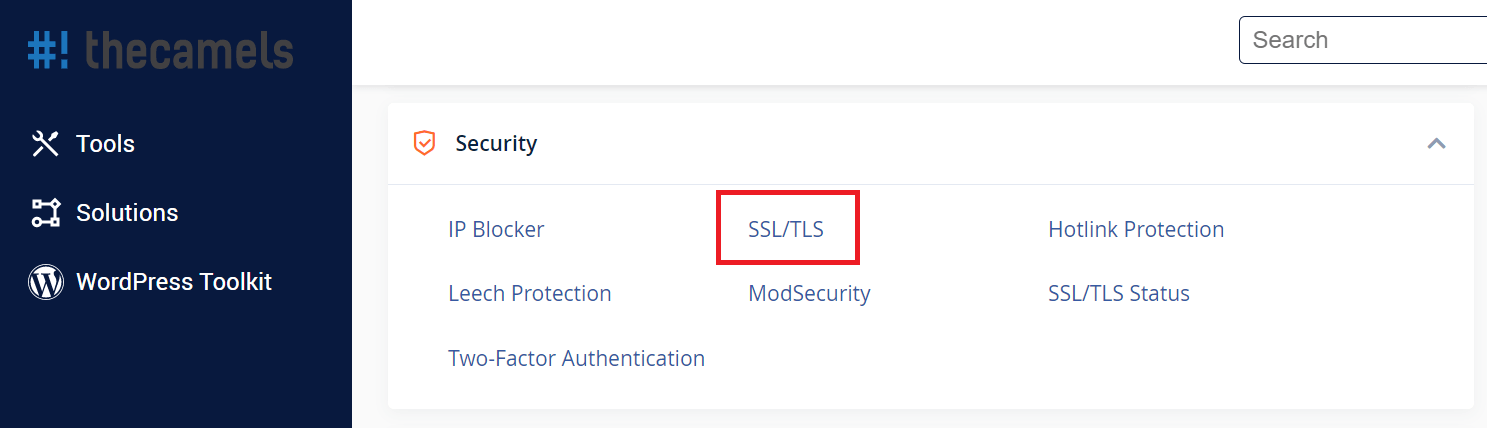1487x428 pixels.
Task: Open the WordPress Toolkit sidebar label
Action: coord(174,282)
